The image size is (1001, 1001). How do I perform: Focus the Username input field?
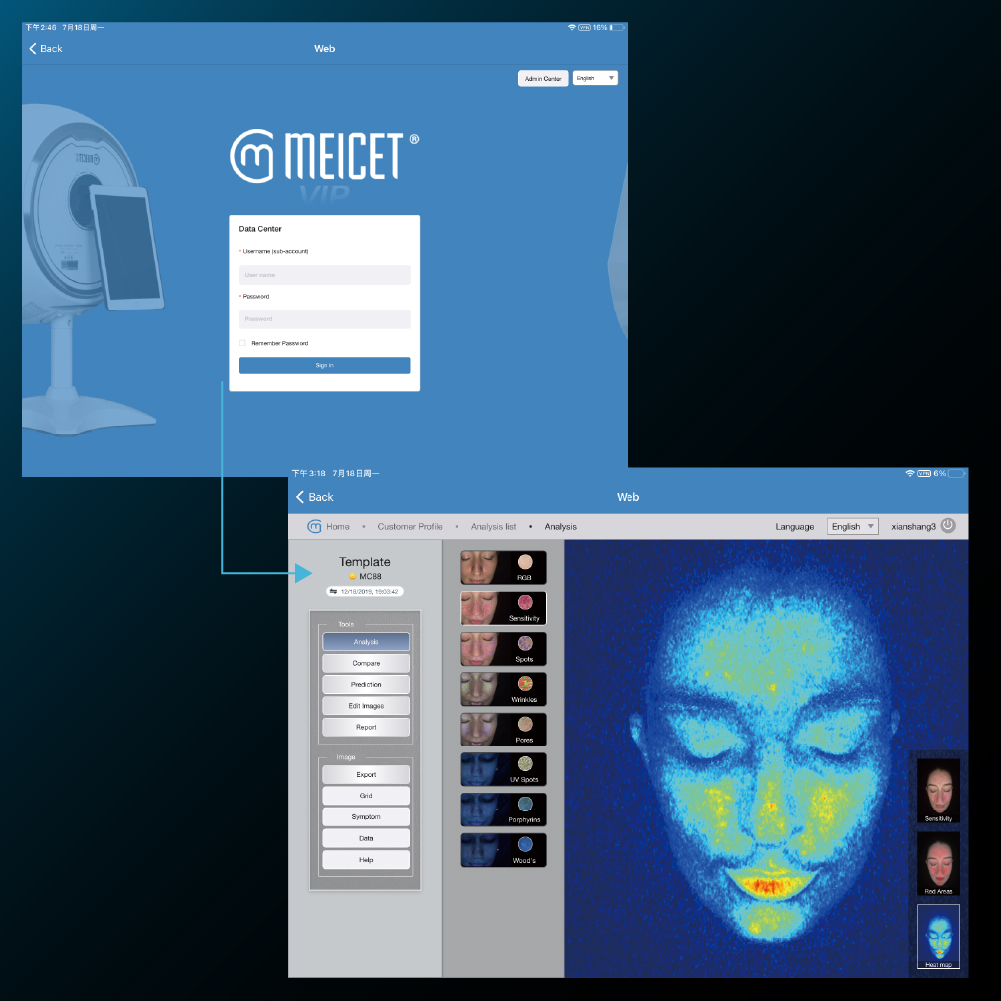point(324,275)
